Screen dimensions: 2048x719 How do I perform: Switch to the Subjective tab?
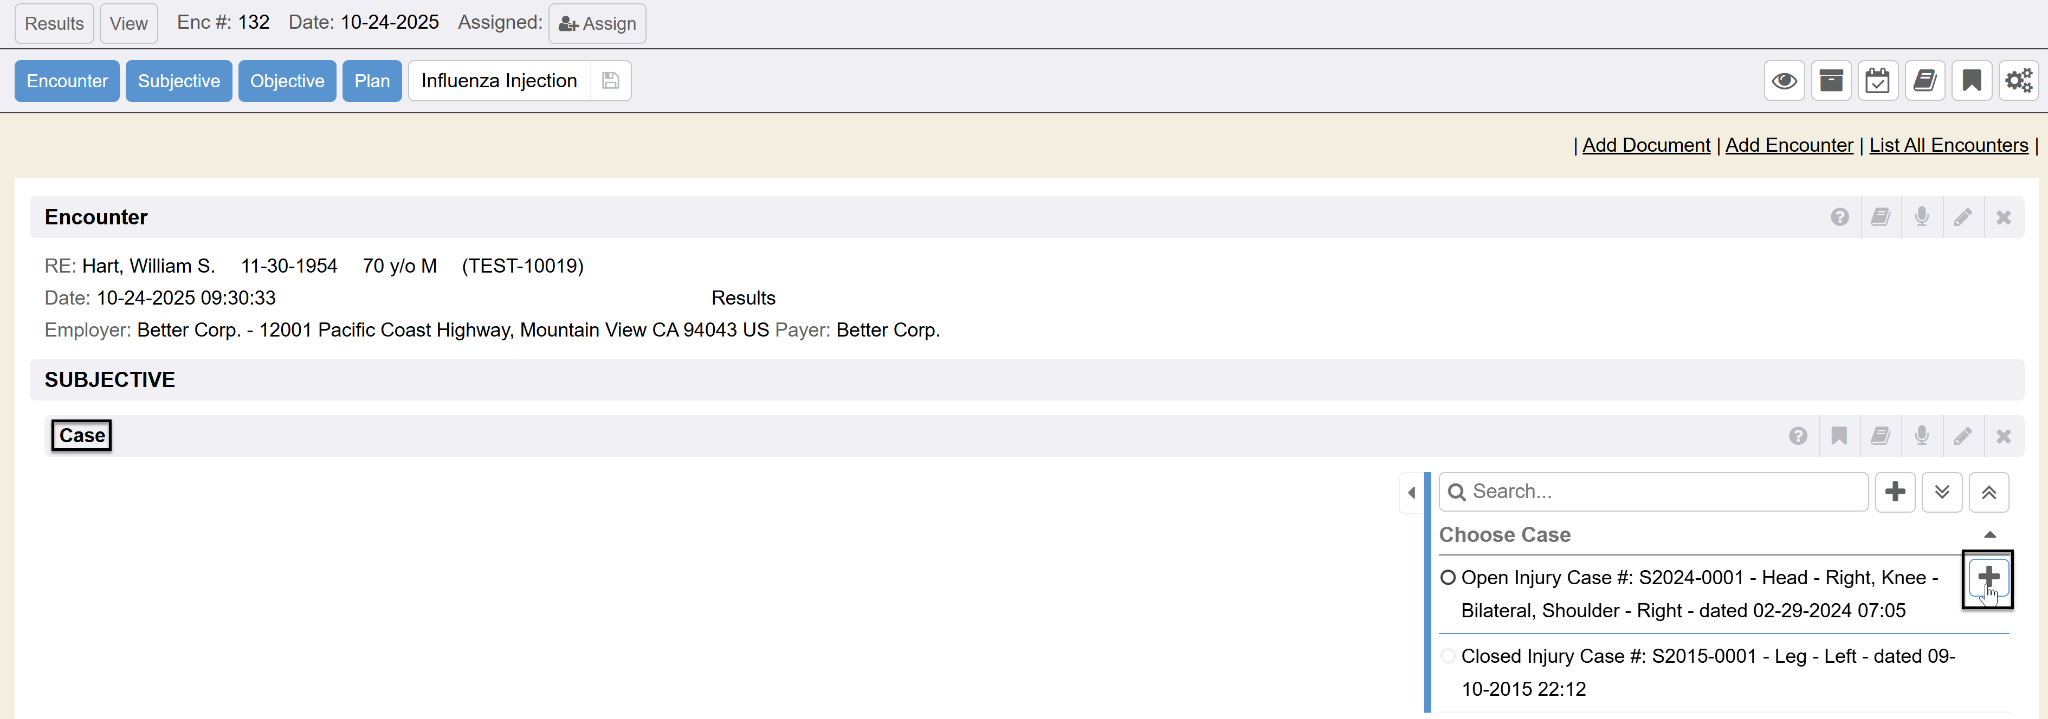179,81
